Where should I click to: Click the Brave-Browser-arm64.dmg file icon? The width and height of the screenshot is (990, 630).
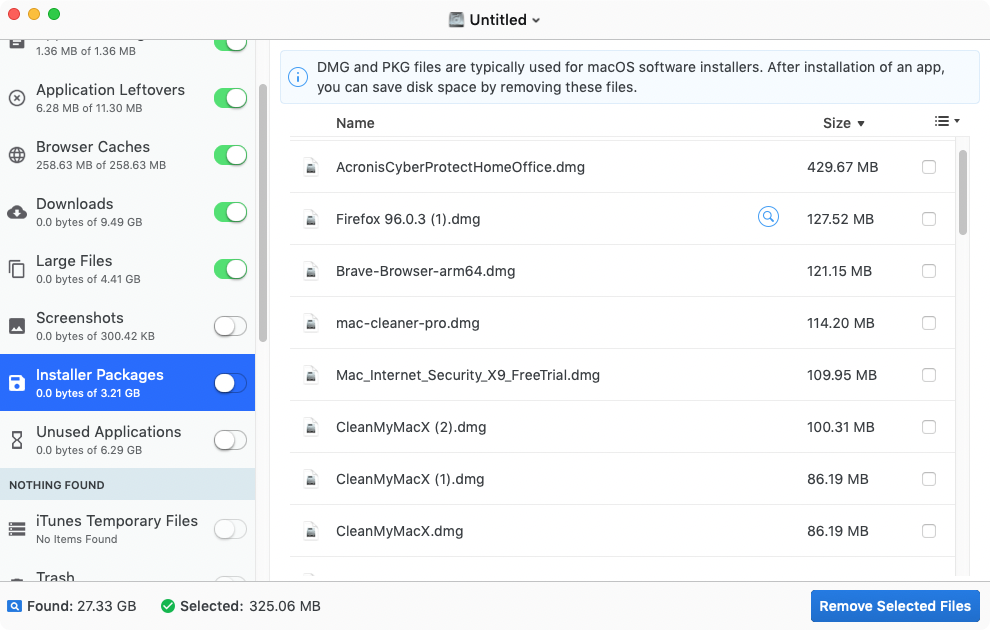(x=311, y=271)
